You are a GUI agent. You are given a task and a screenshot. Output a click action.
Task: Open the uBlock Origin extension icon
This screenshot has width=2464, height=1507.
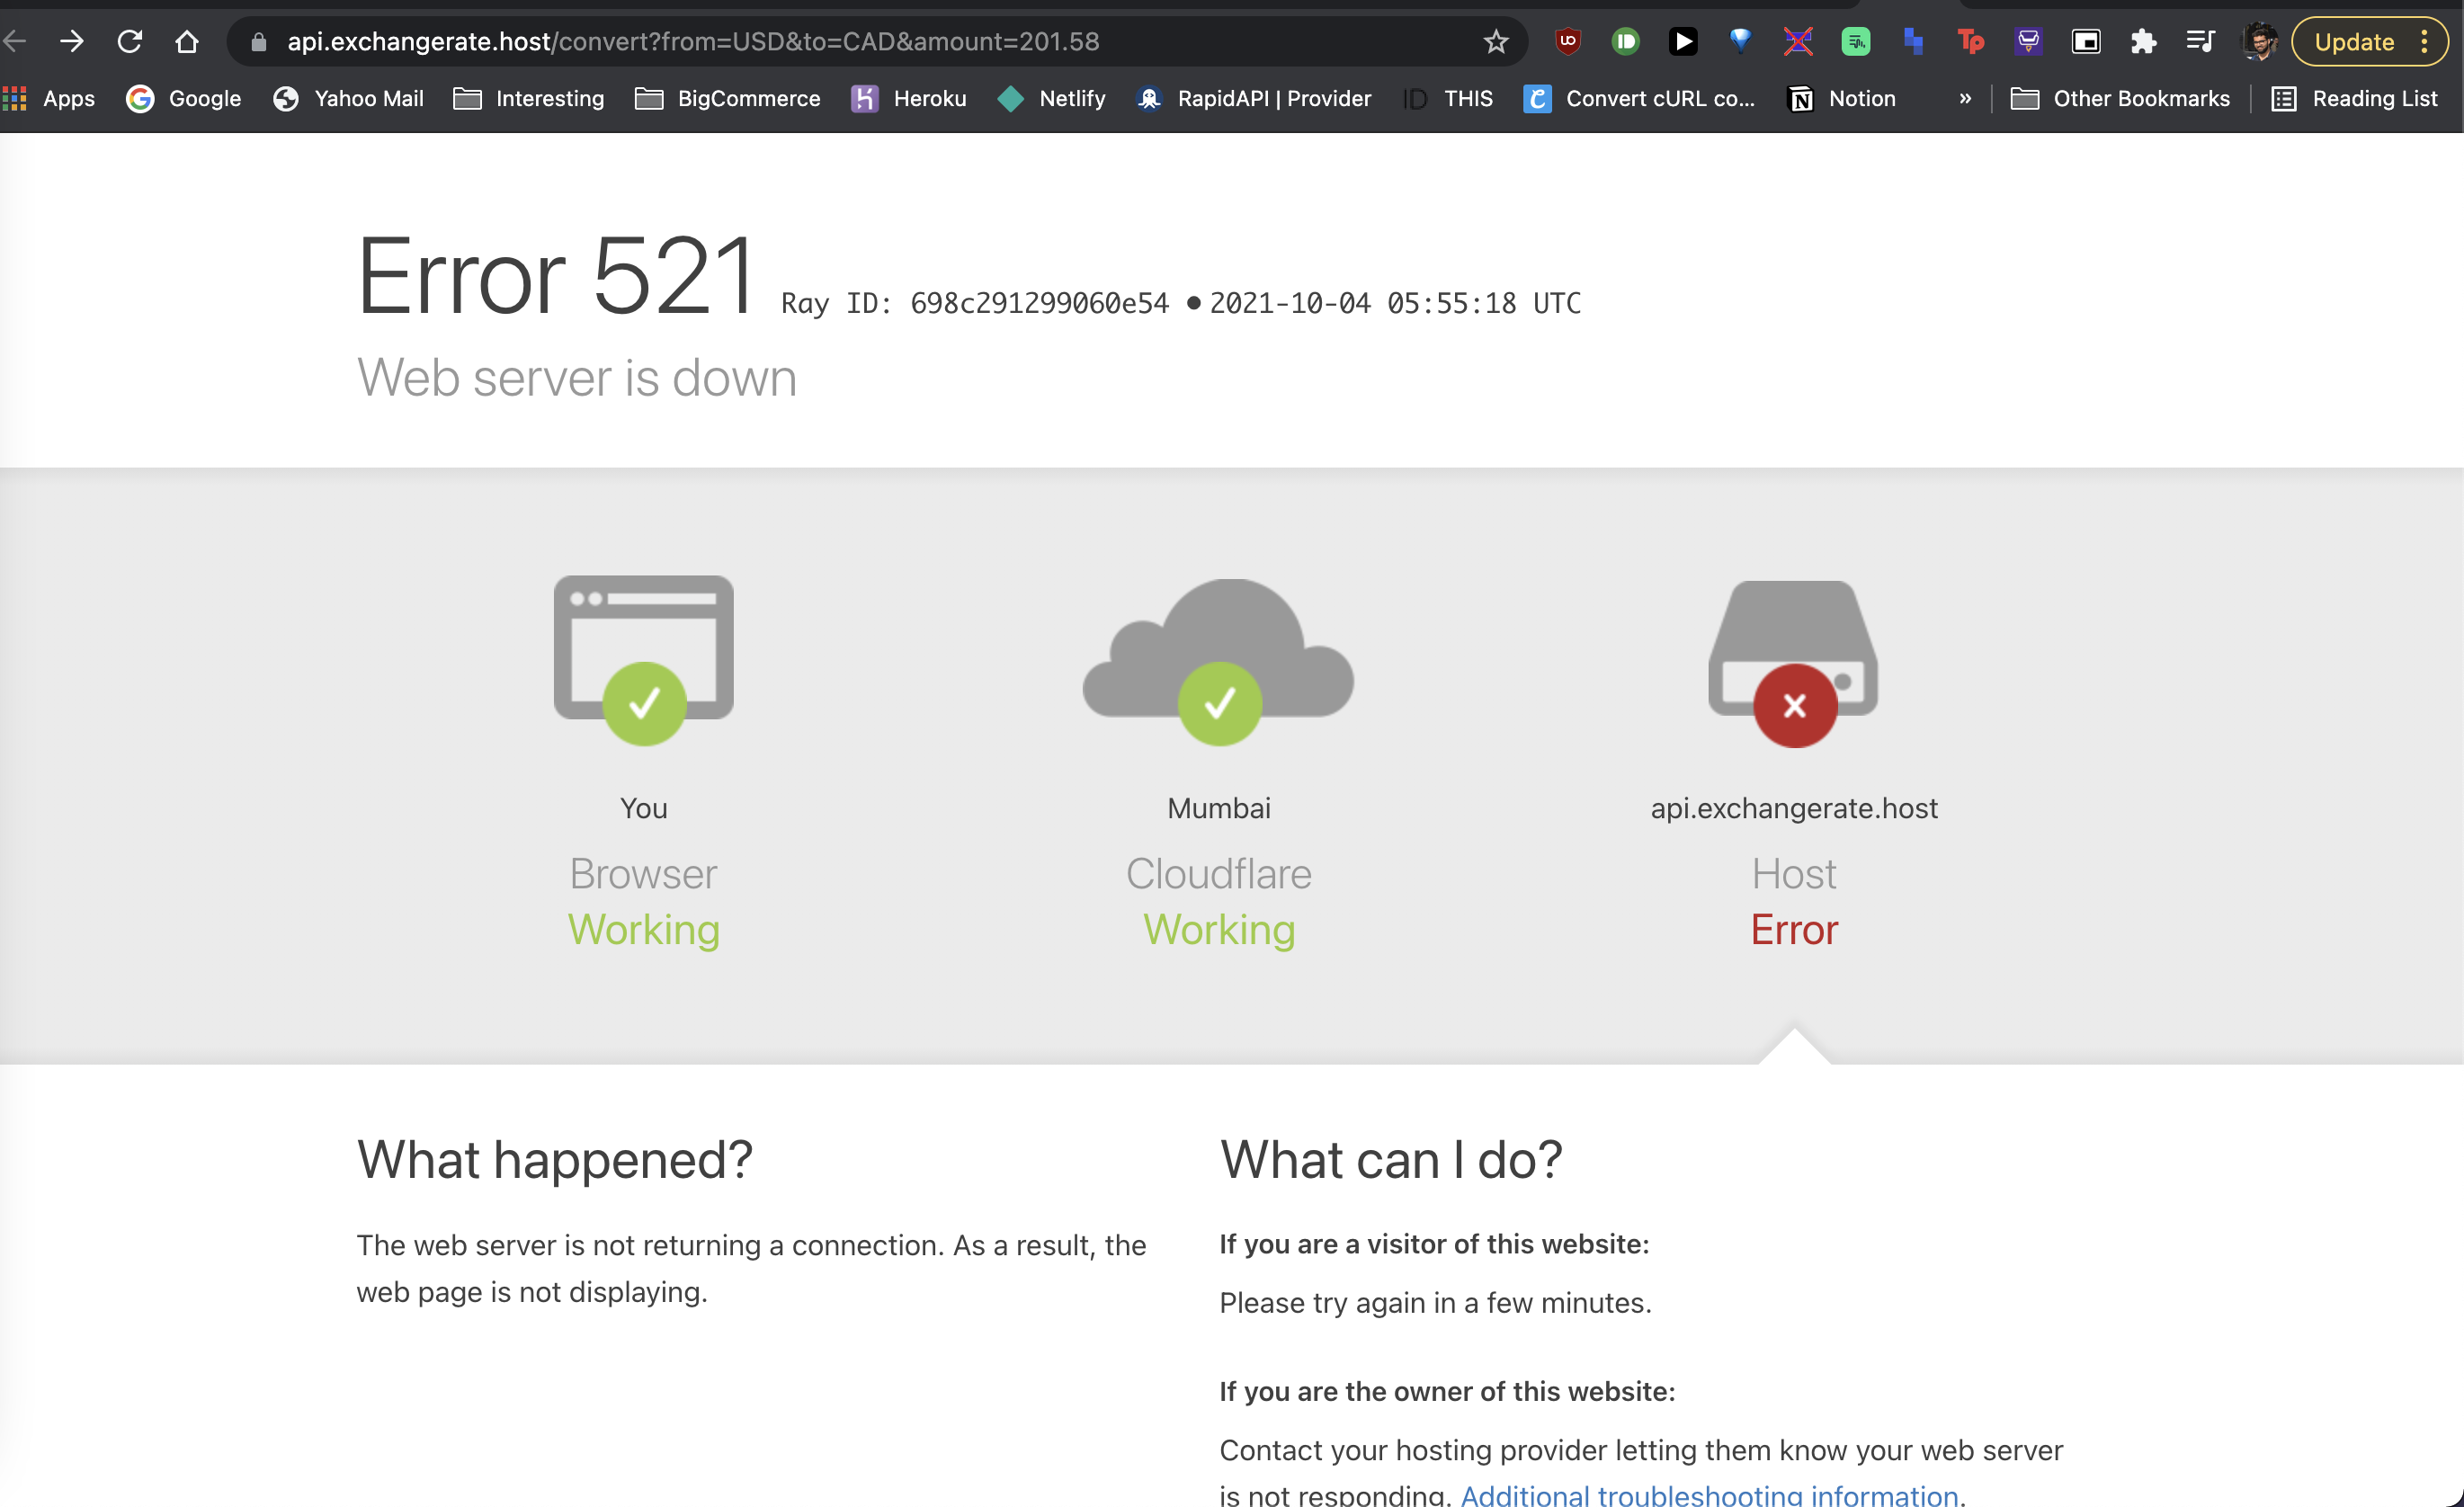[x=1568, y=41]
